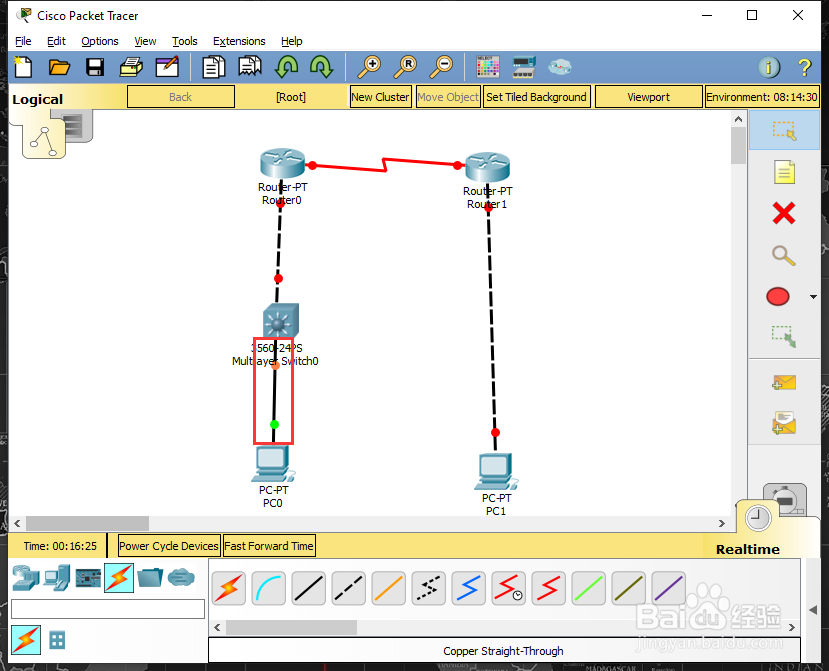The height and width of the screenshot is (671, 829).
Task: Pick the automatic connection type lightning
Action: point(228,588)
